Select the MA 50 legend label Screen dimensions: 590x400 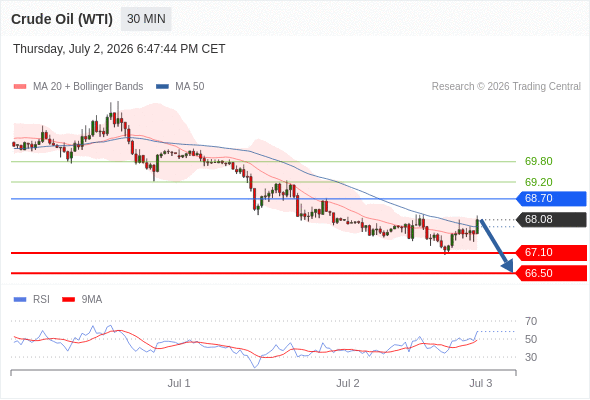pyautogui.click(x=190, y=87)
